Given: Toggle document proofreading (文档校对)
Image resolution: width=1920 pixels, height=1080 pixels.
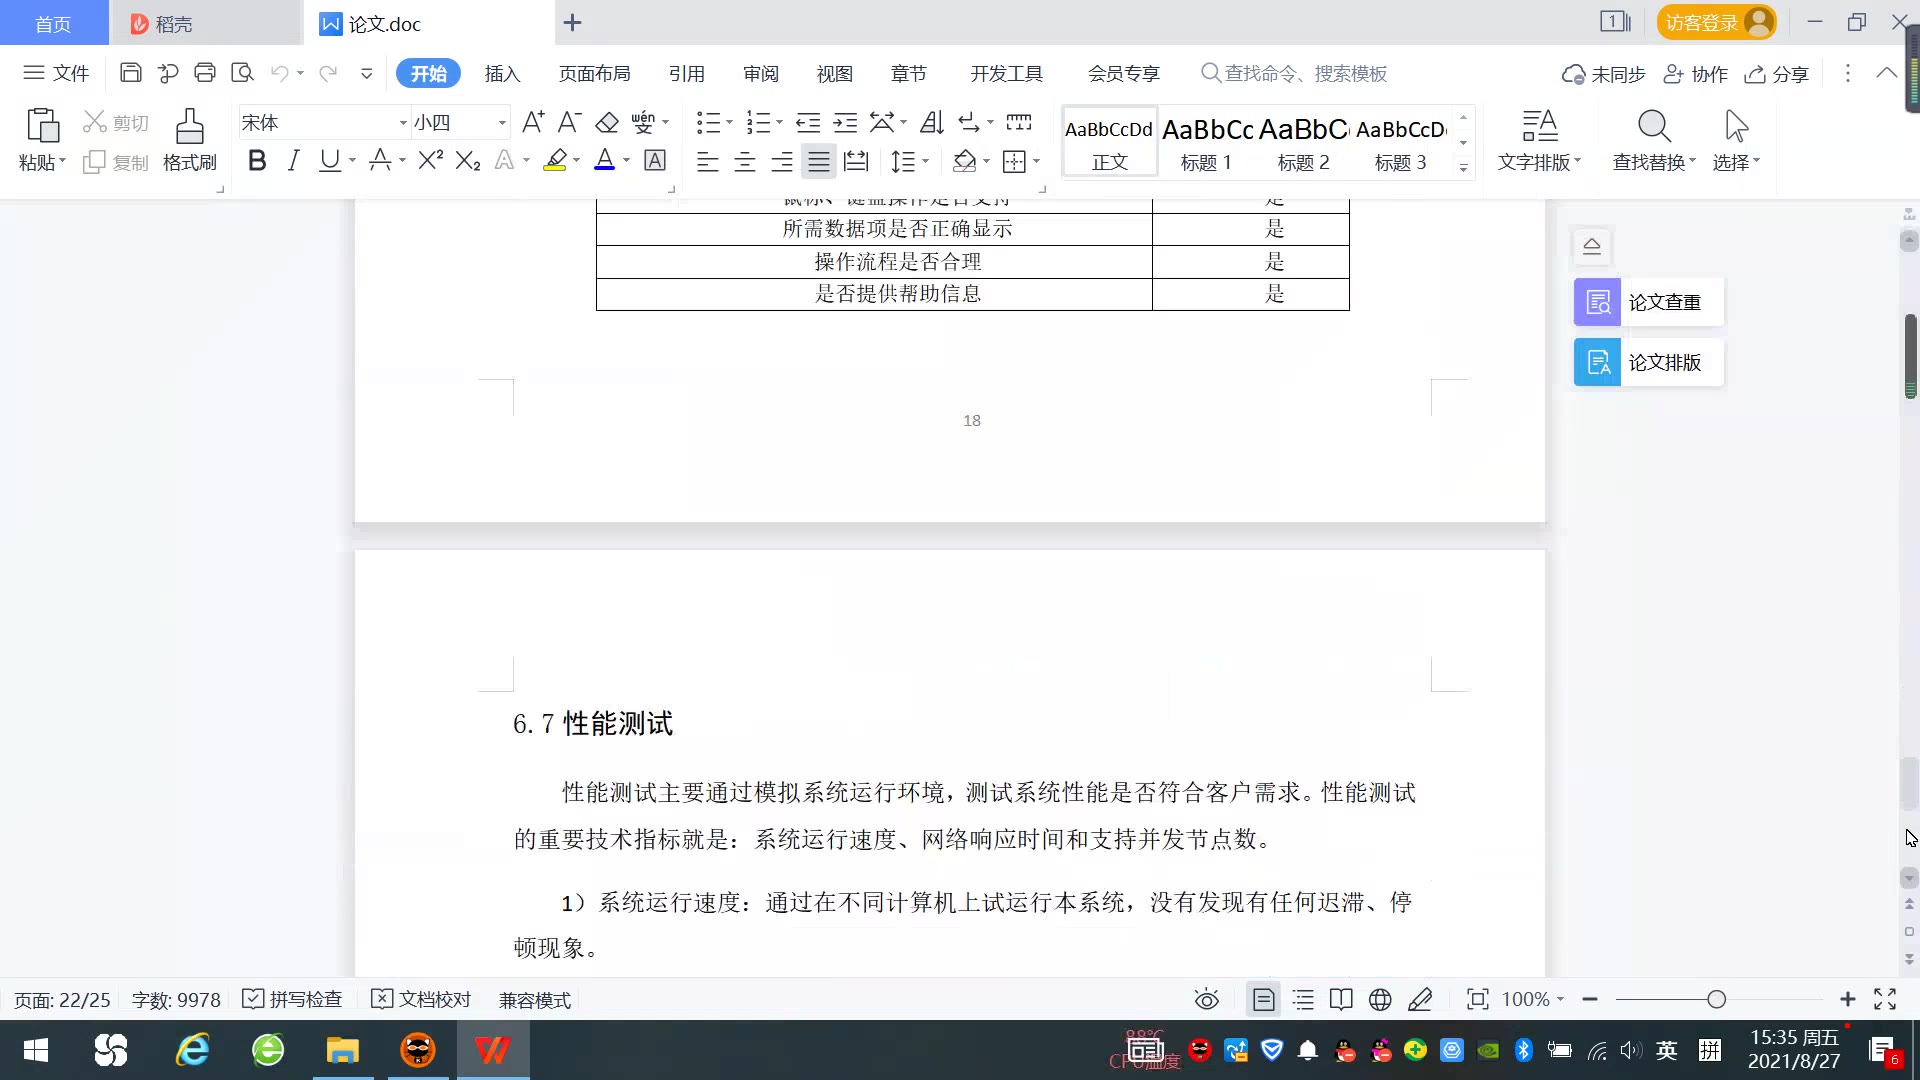Looking at the screenshot, I should [x=421, y=999].
